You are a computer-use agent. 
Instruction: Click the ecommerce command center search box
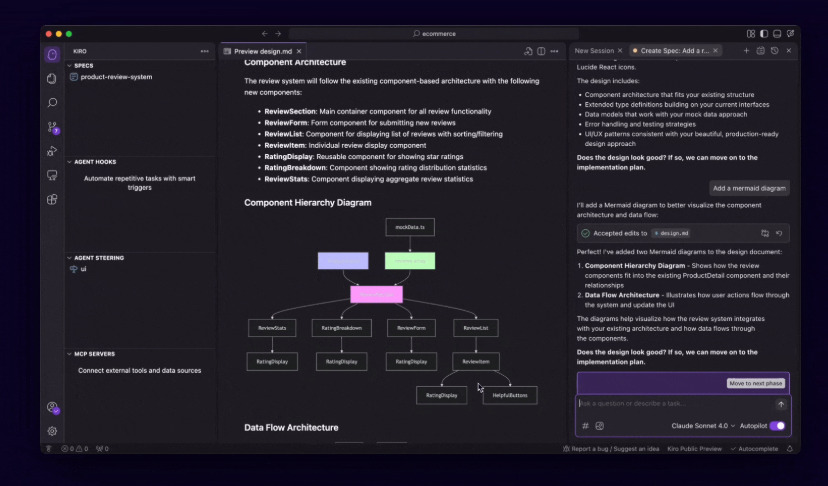pos(434,33)
